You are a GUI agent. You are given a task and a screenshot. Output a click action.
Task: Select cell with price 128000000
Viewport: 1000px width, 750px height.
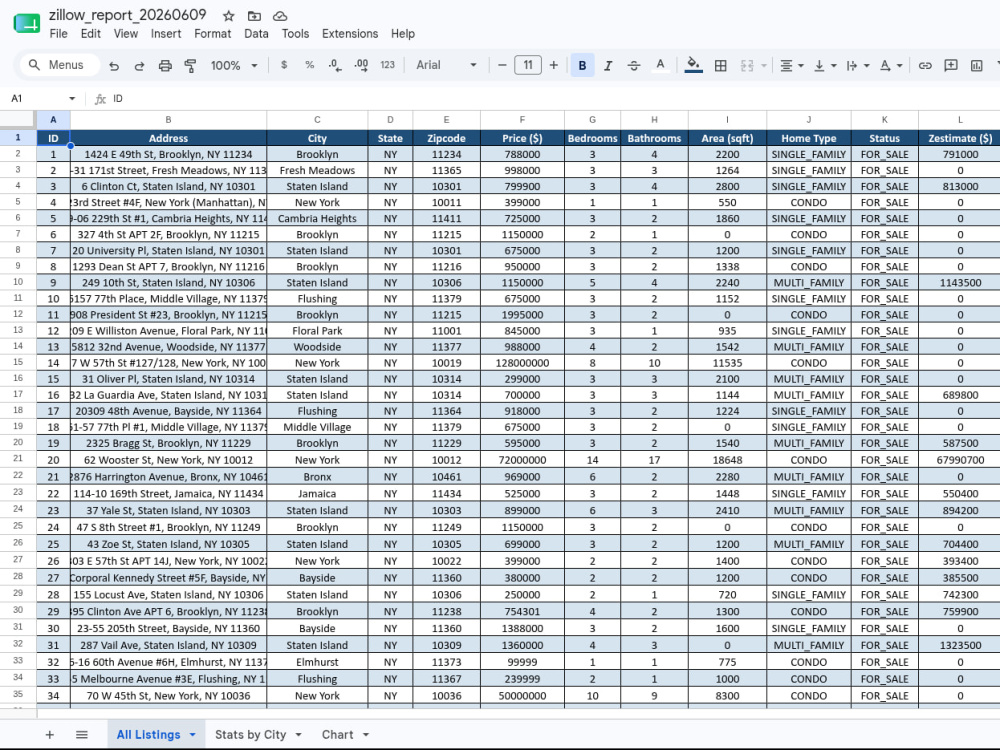coord(522,363)
